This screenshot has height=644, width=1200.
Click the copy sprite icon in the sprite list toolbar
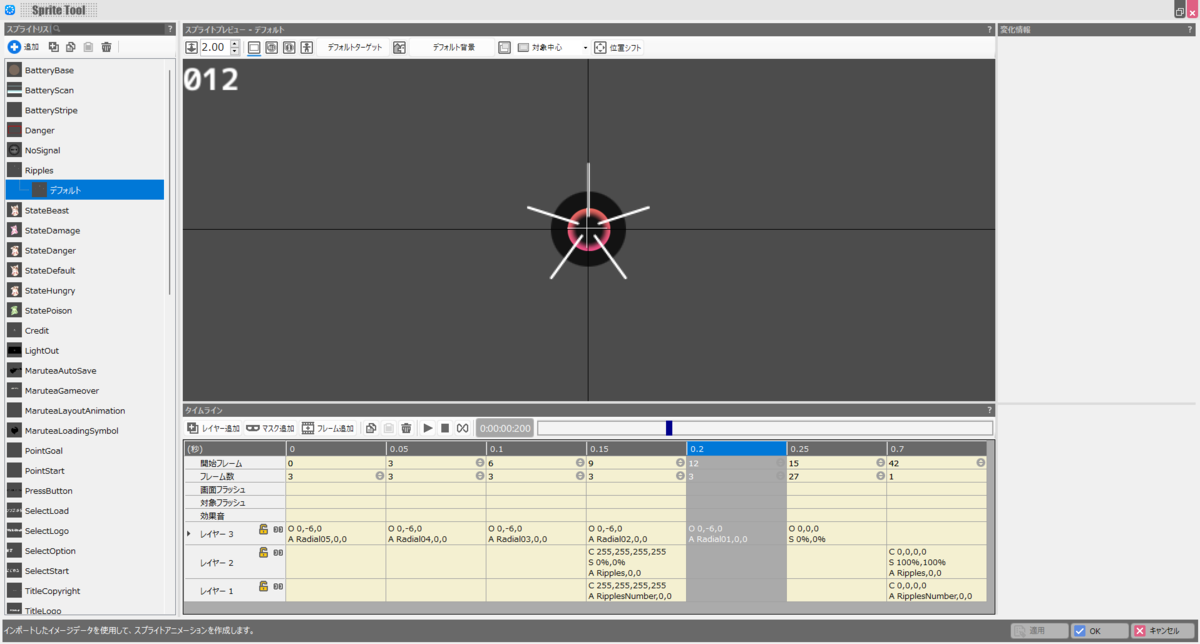[x=54, y=47]
